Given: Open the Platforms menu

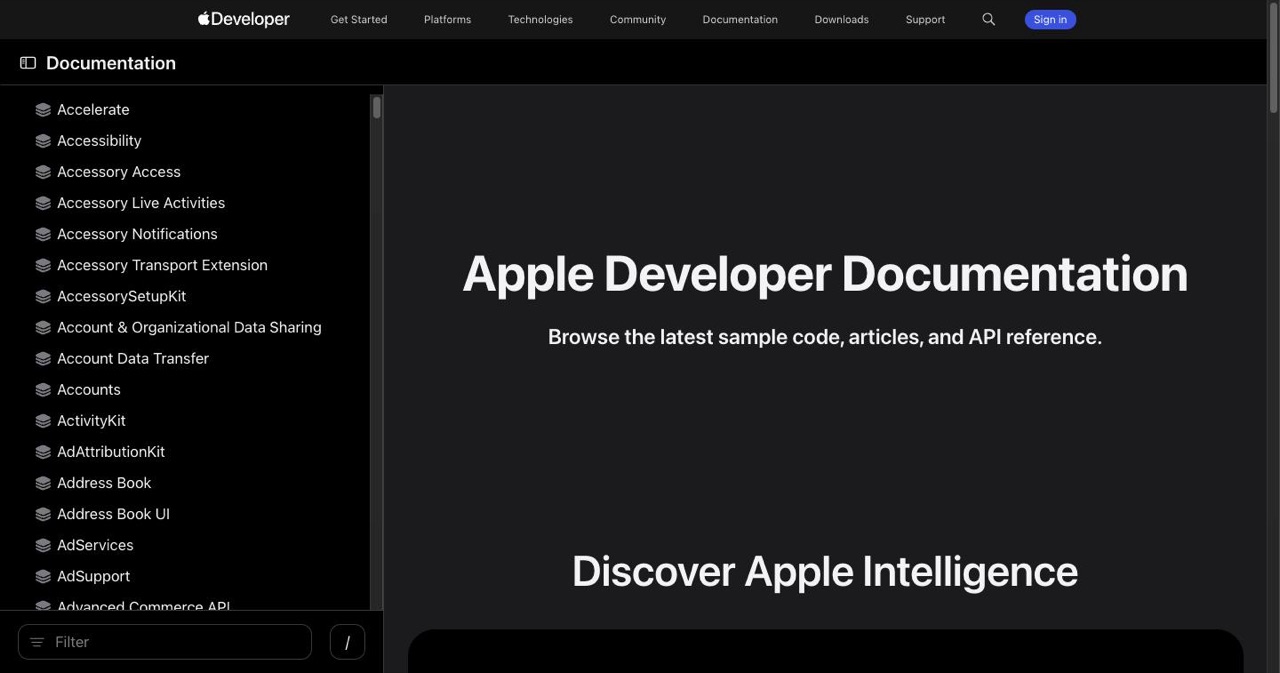Looking at the screenshot, I should (447, 19).
